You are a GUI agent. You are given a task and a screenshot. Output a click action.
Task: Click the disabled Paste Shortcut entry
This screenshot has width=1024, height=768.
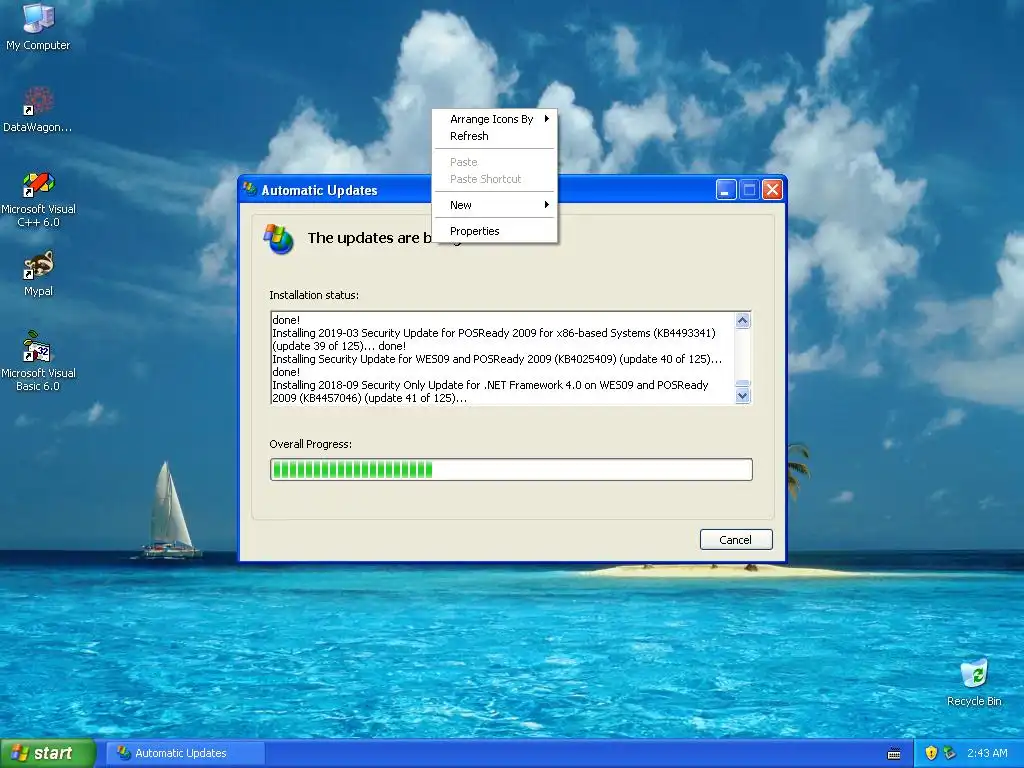pyautogui.click(x=495, y=179)
